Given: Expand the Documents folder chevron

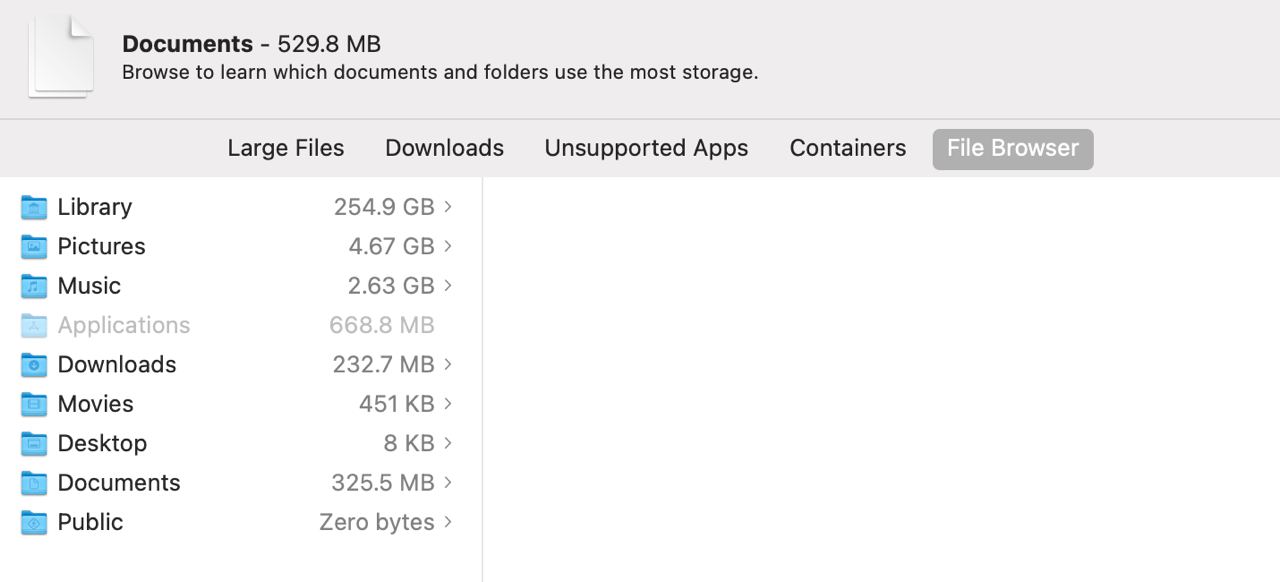Looking at the screenshot, I should pos(448,482).
